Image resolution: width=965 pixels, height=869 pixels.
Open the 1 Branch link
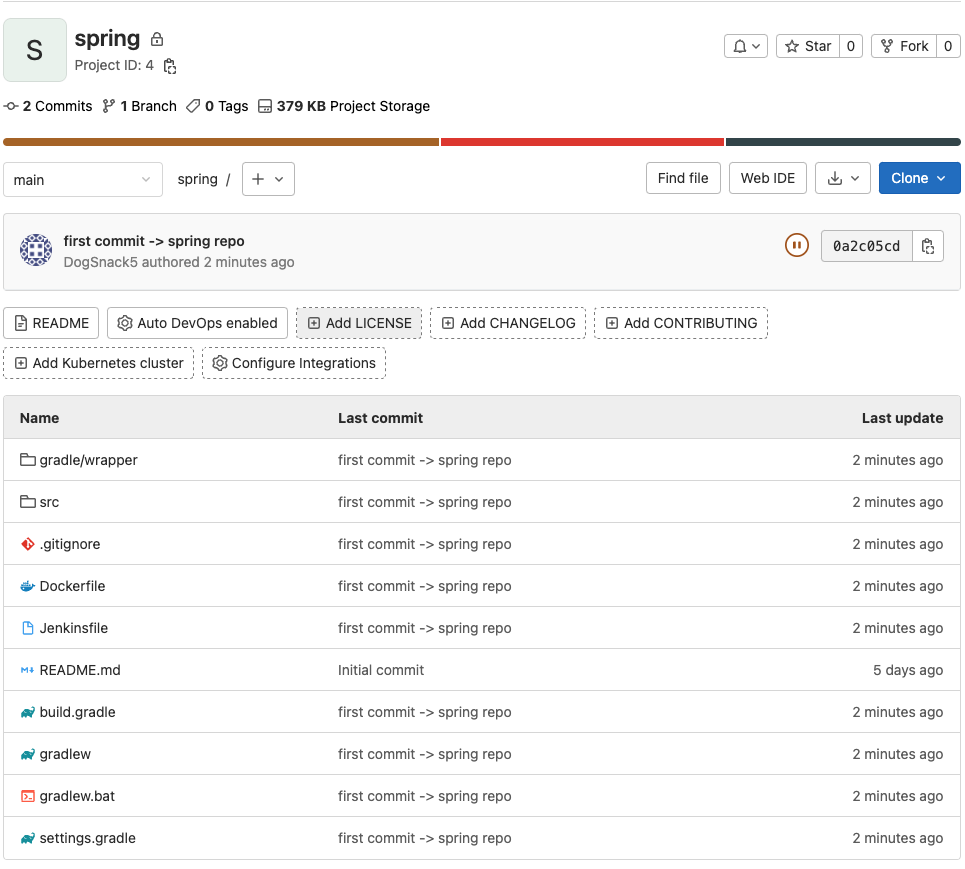tap(140, 106)
